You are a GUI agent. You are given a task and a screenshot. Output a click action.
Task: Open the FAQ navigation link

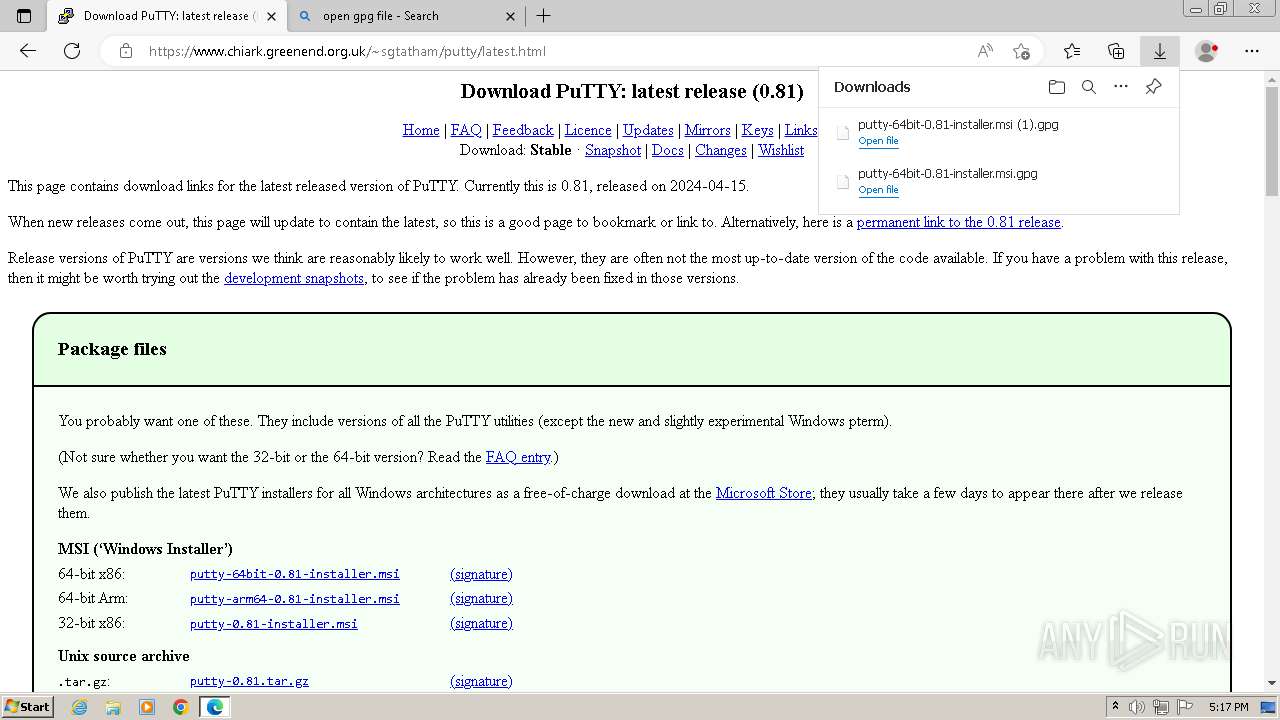[x=466, y=130]
